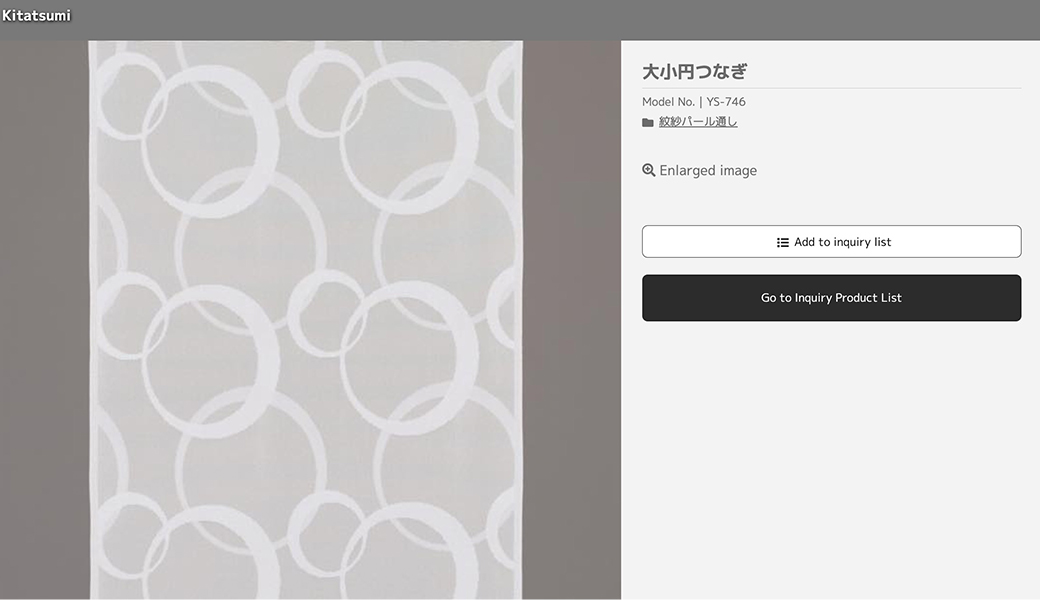Go to Inquiry Product List

831,298
